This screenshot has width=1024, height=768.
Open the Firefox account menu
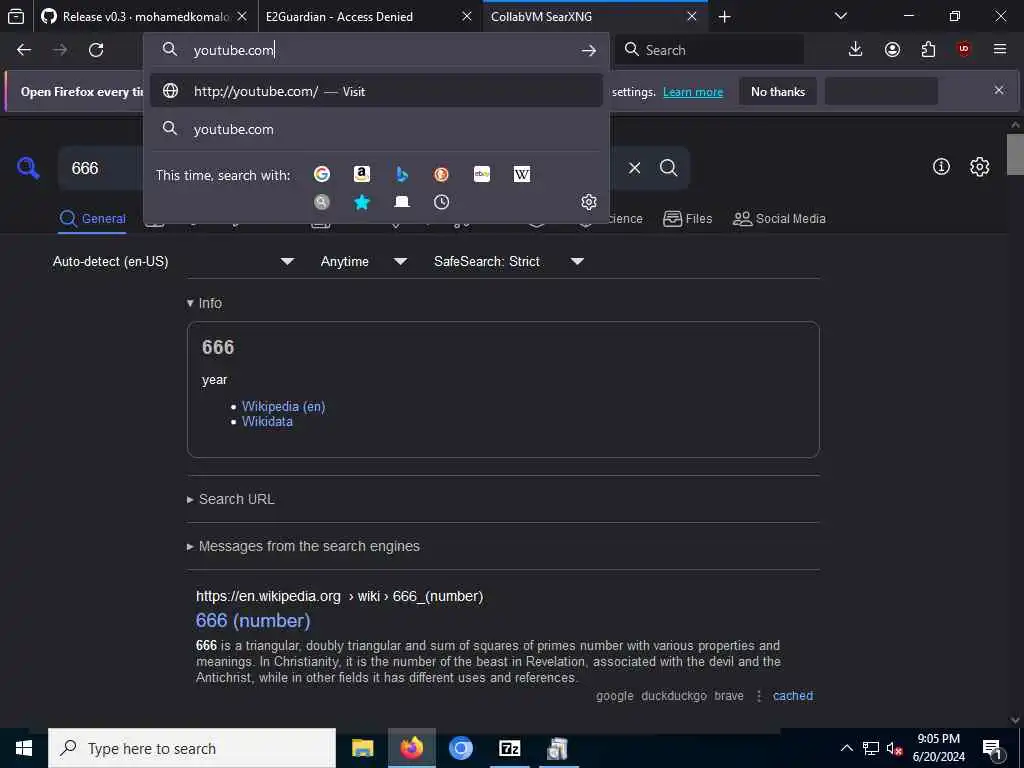click(x=892, y=49)
